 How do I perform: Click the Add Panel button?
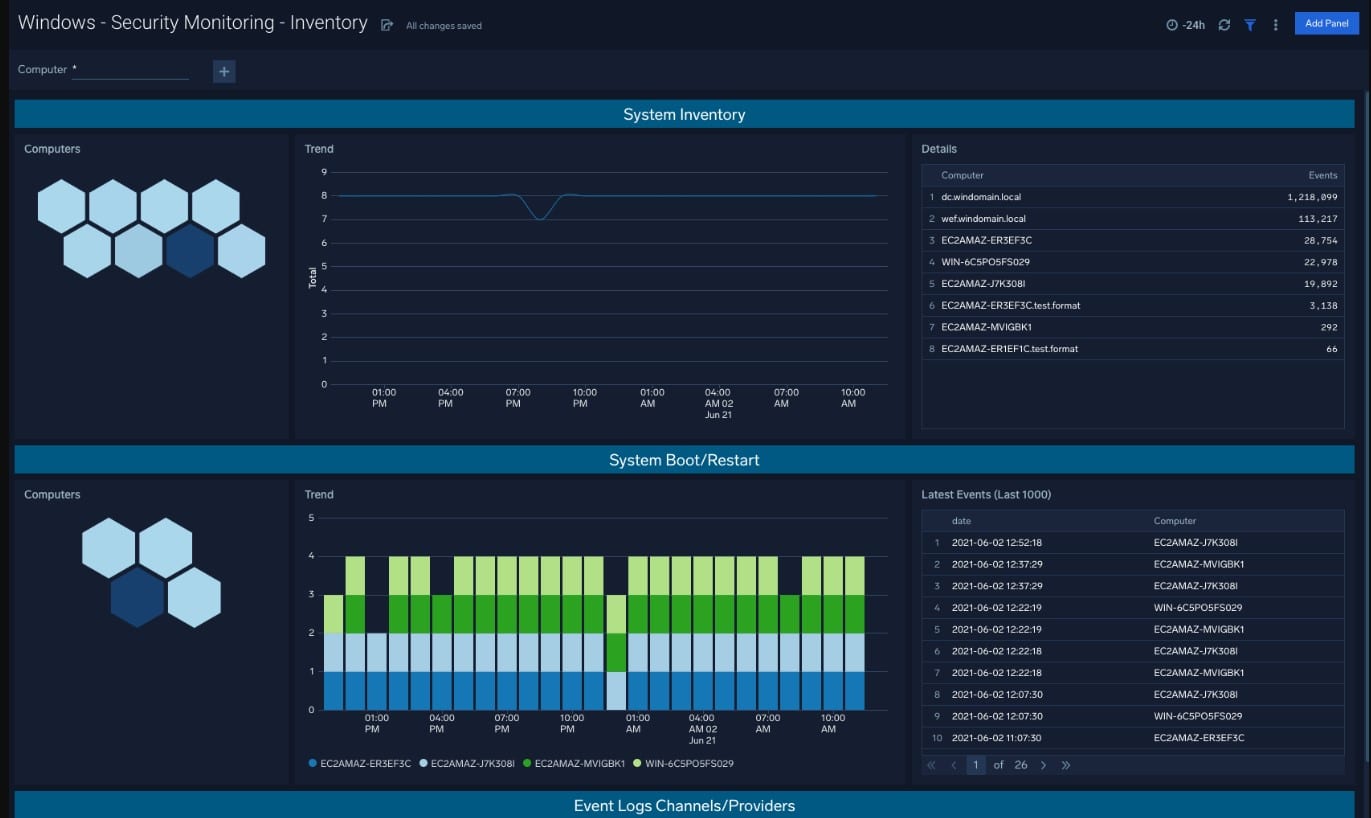(1327, 24)
